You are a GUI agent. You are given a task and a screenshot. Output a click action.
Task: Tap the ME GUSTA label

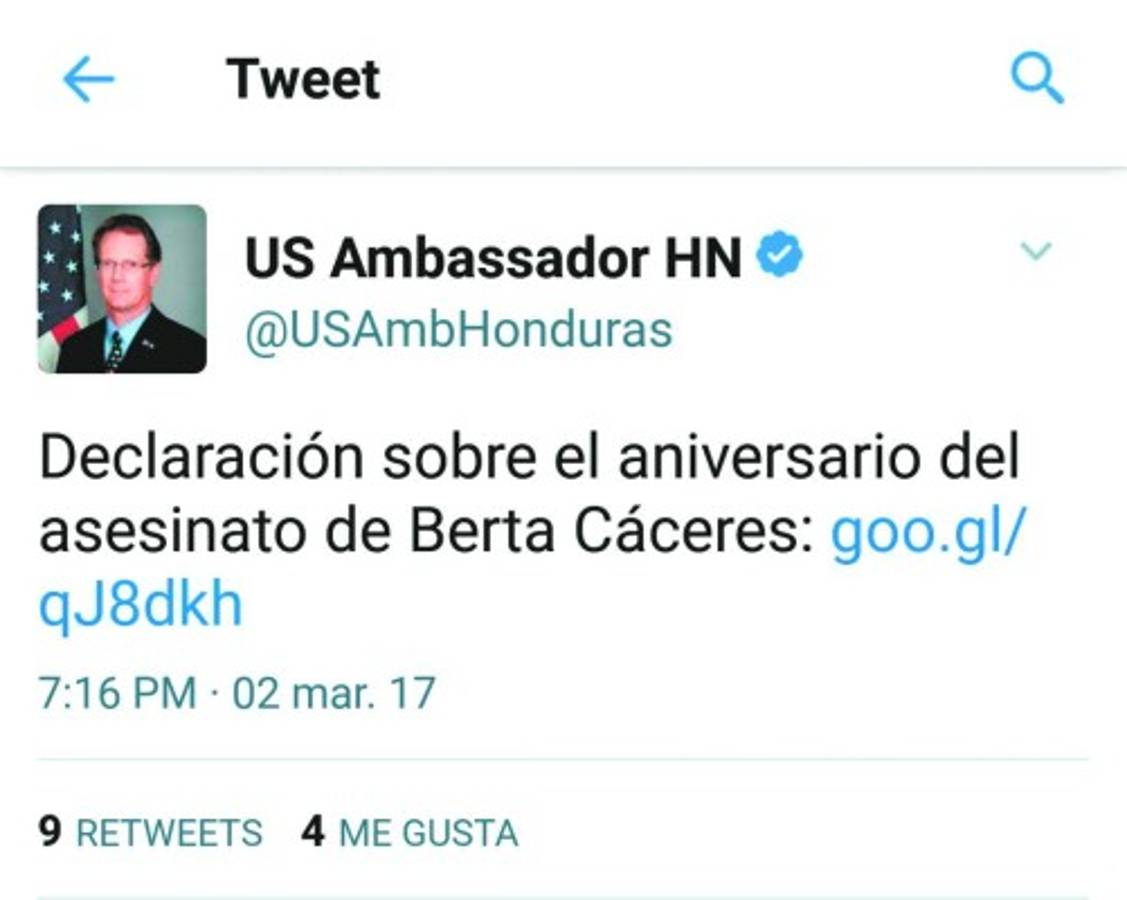428,833
